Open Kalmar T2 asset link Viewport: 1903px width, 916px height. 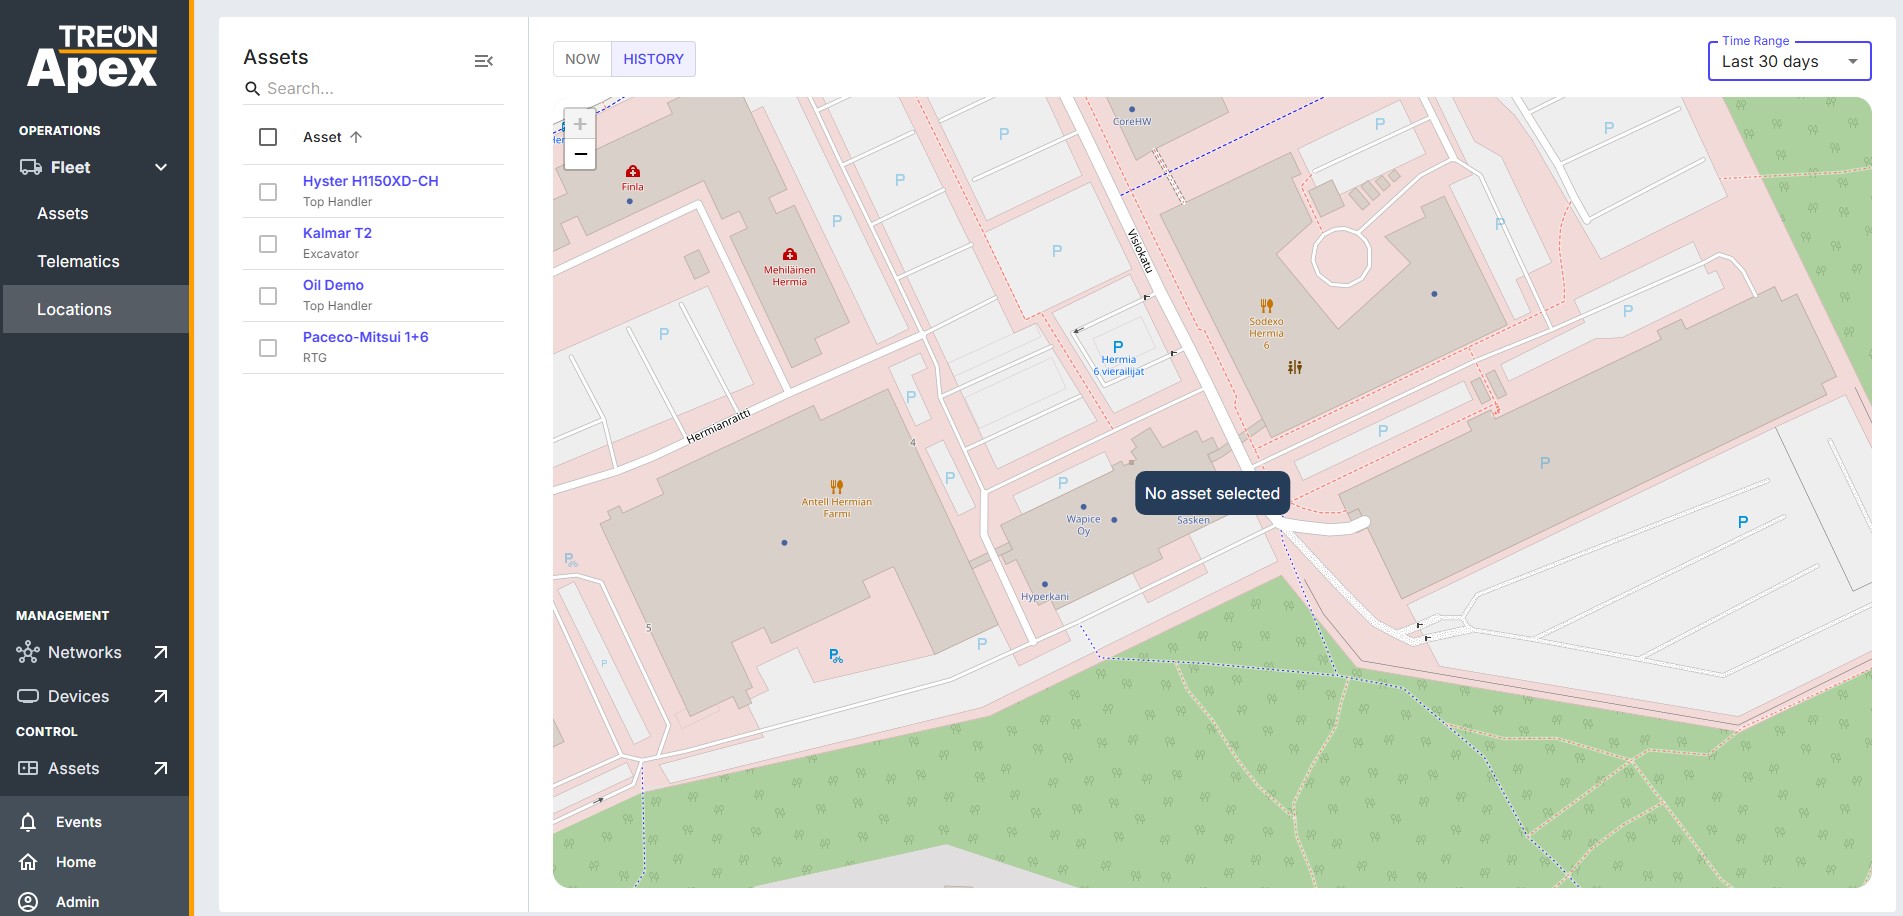click(x=337, y=233)
